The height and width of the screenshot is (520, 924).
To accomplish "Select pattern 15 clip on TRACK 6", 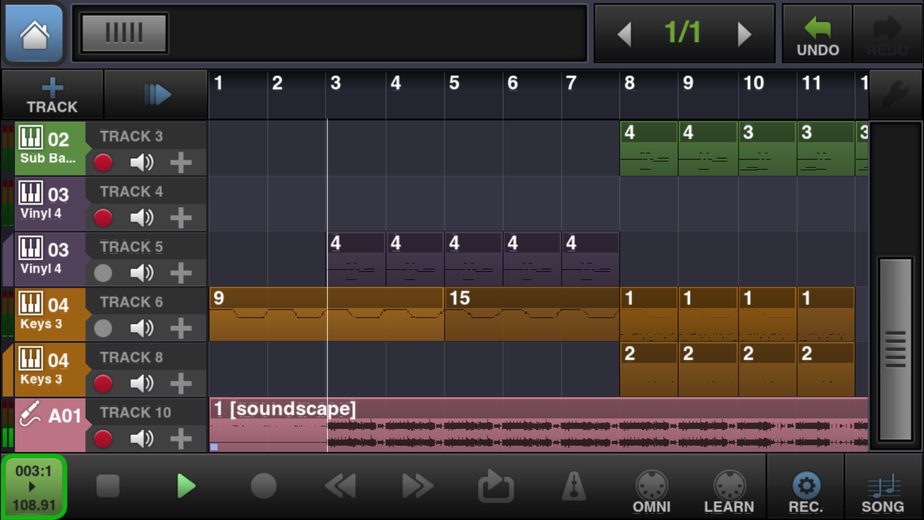I will (532, 314).
